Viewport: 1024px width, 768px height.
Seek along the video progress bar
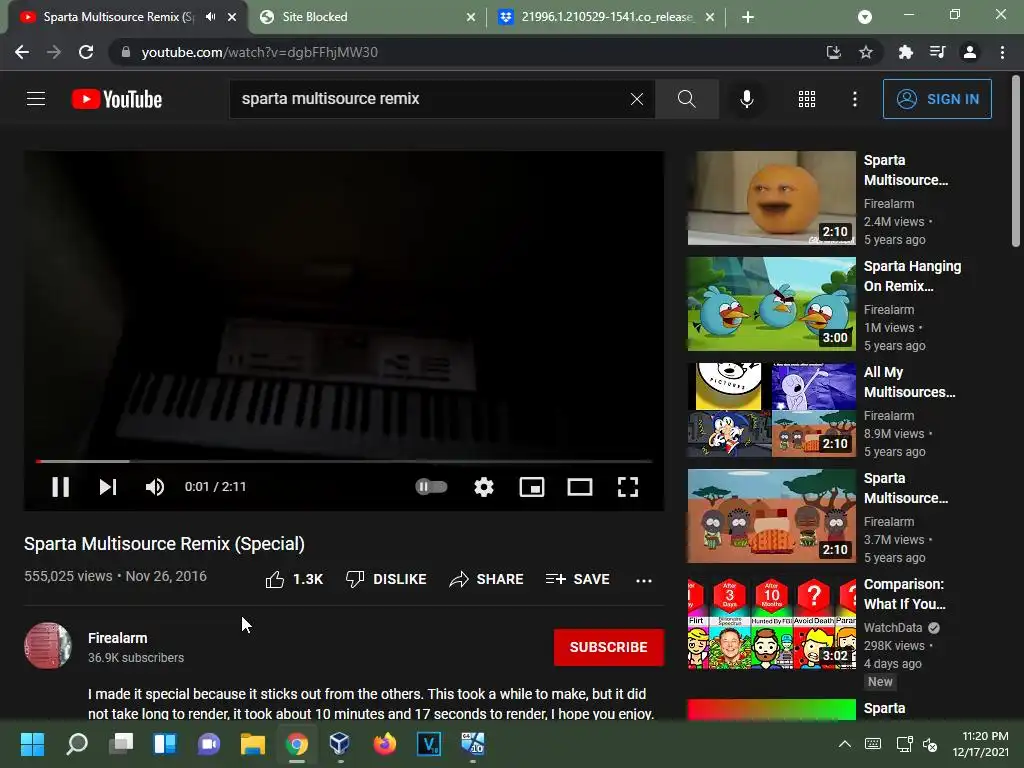(344, 461)
